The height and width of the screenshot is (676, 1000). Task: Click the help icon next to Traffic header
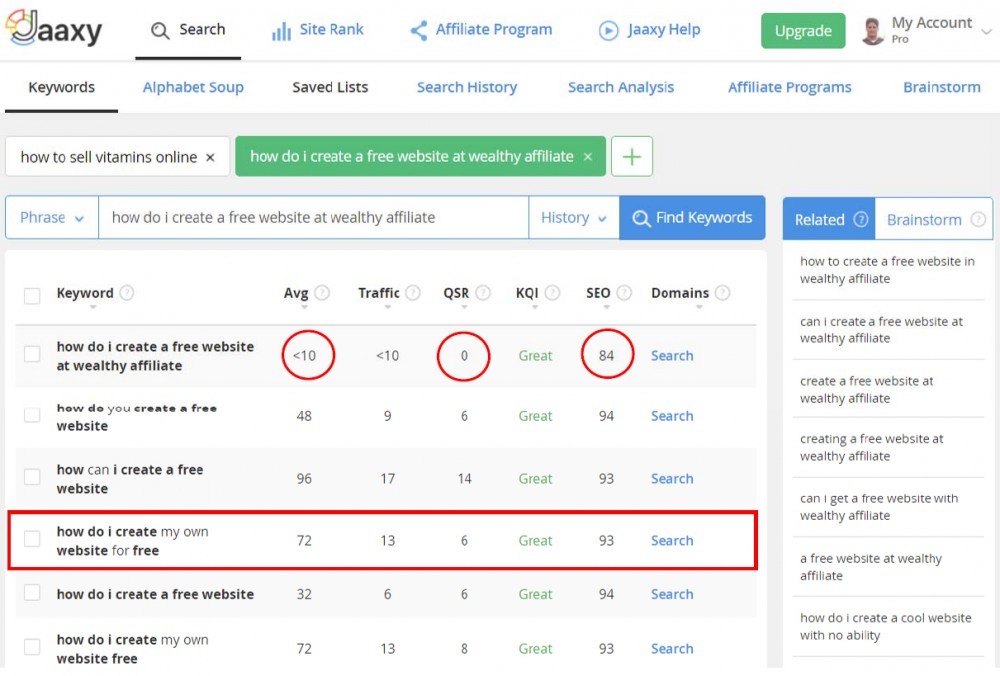[x=413, y=293]
